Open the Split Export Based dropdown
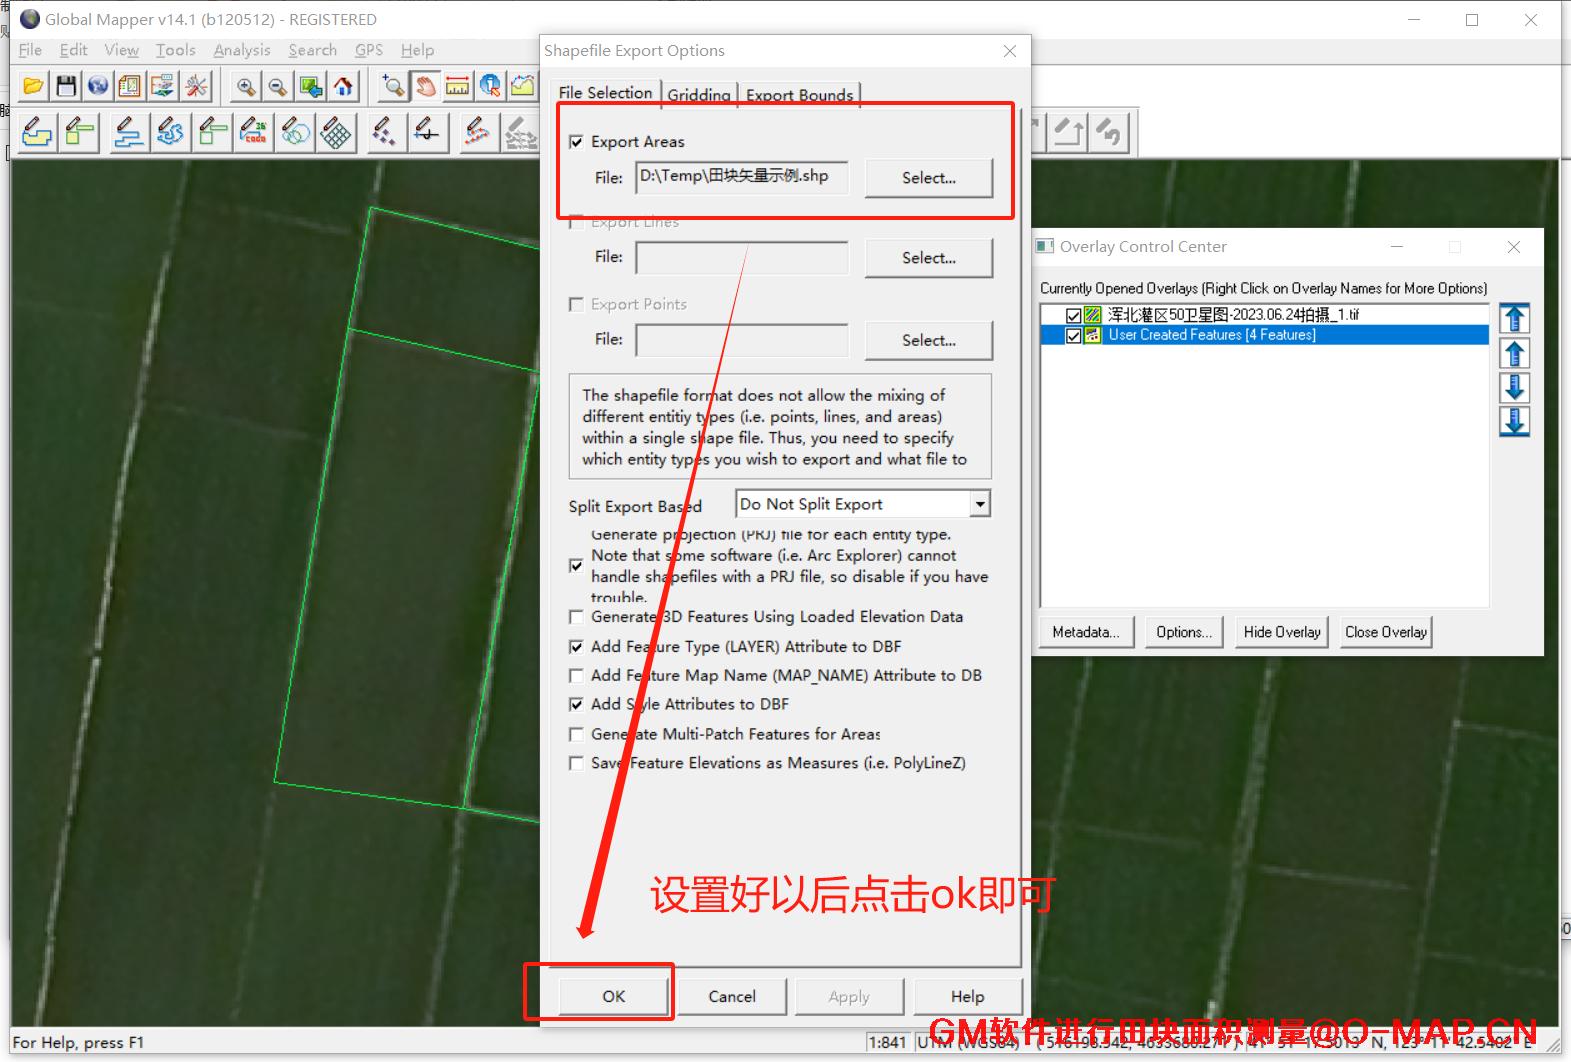1571x1062 pixels. 980,504
